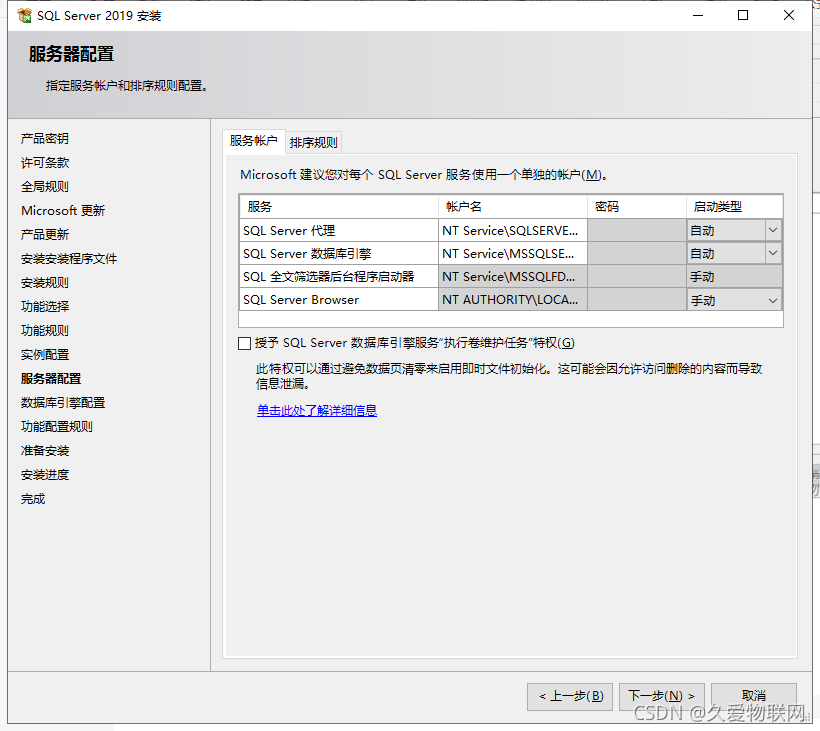820x731 pixels.
Task: Click the 上一步 button
Action: [x=569, y=696]
